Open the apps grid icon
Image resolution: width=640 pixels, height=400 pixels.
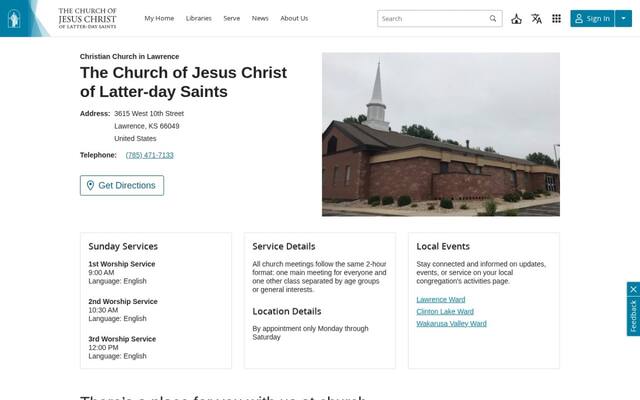pos(556,19)
